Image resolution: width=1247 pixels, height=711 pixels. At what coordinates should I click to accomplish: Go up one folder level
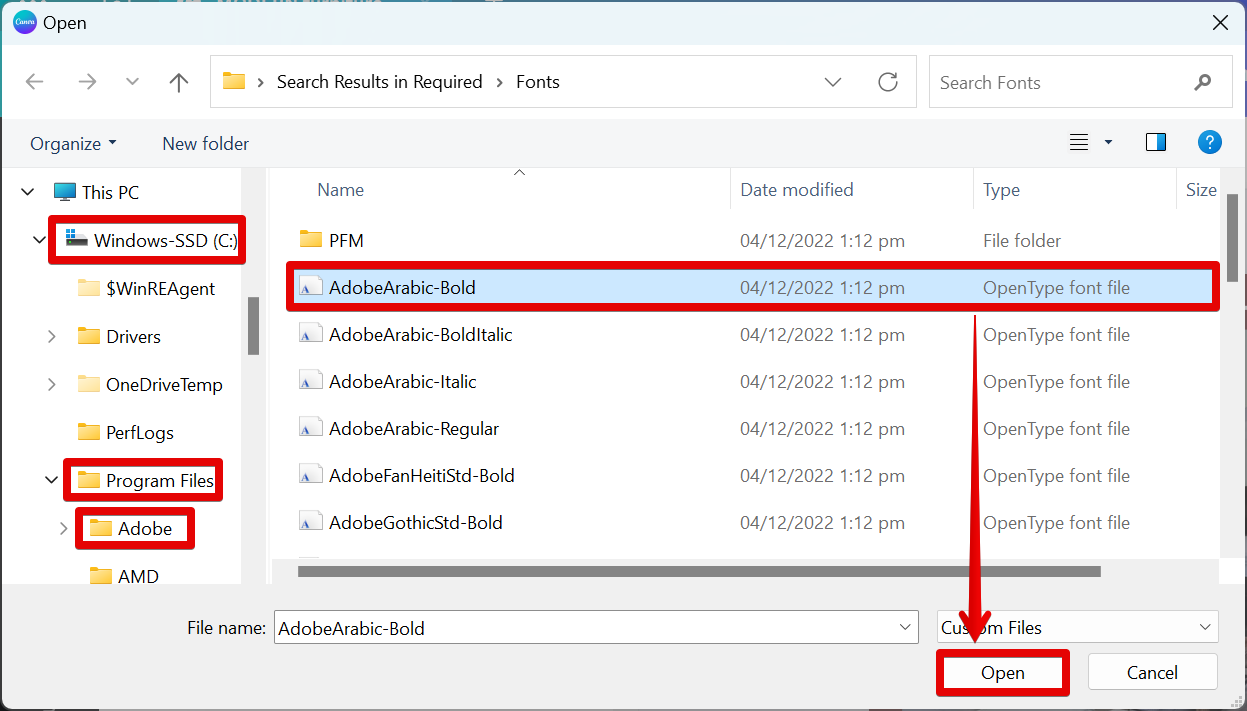coord(179,82)
